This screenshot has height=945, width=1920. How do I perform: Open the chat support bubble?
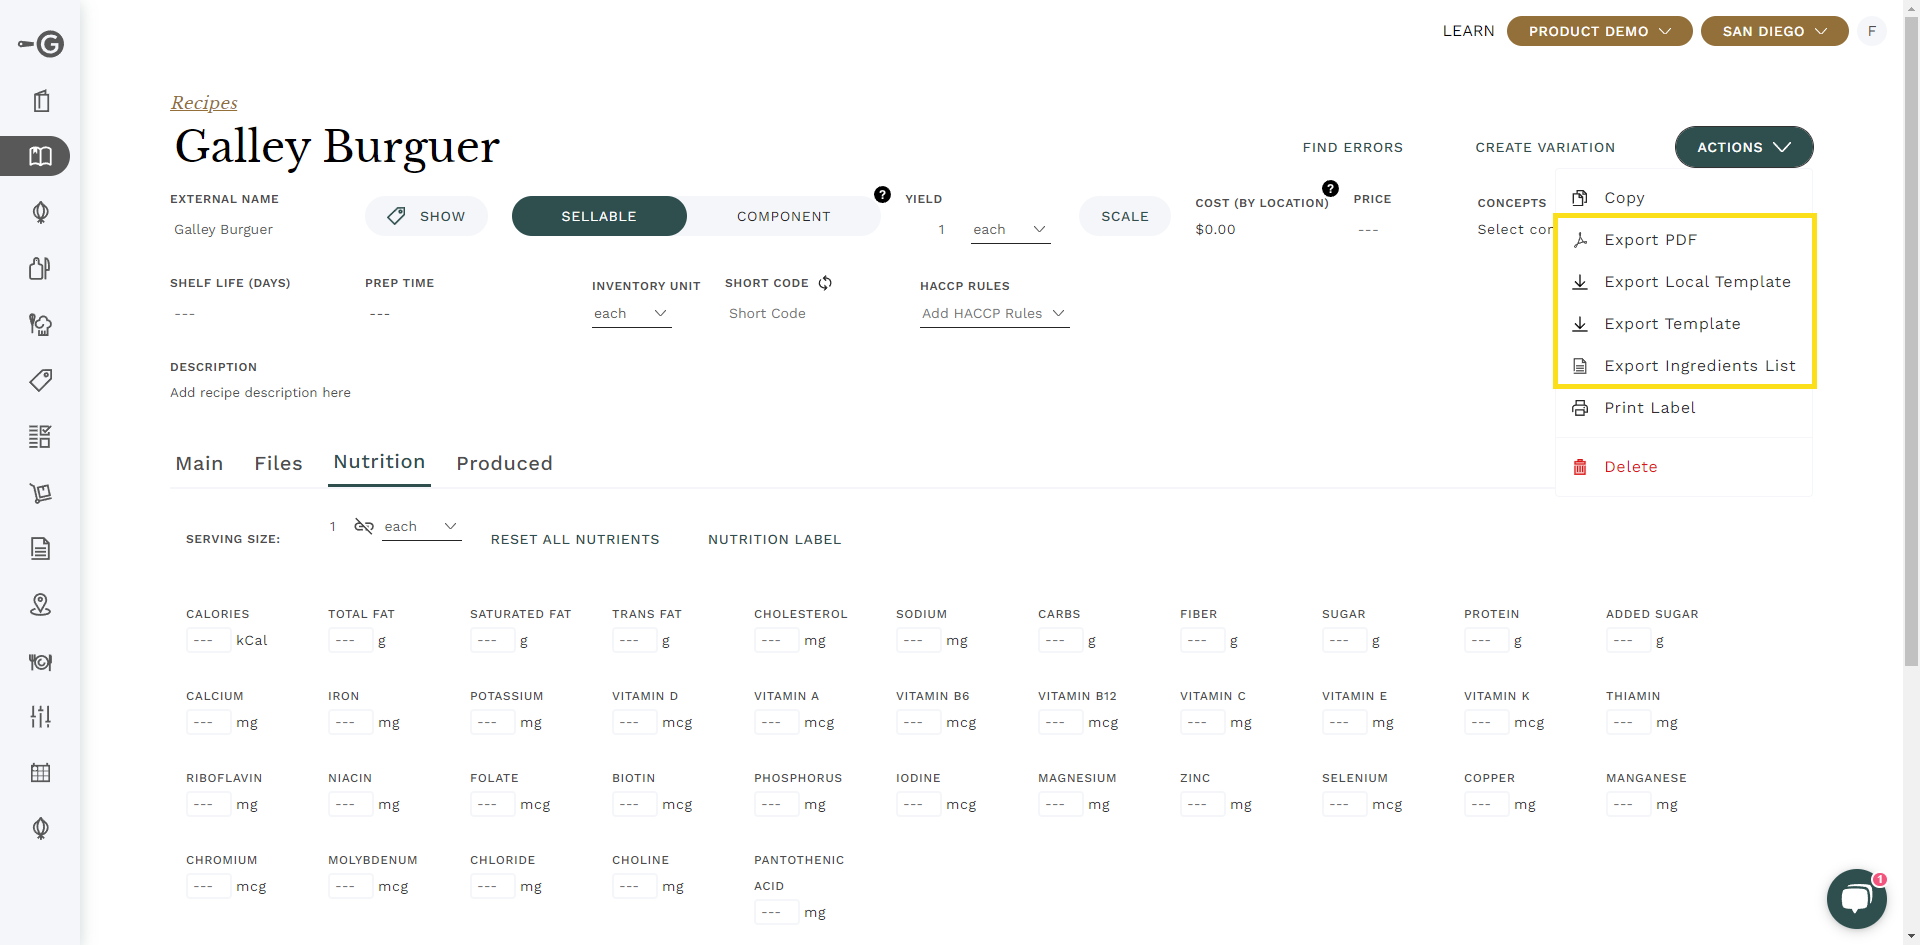(x=1856, y=898)
